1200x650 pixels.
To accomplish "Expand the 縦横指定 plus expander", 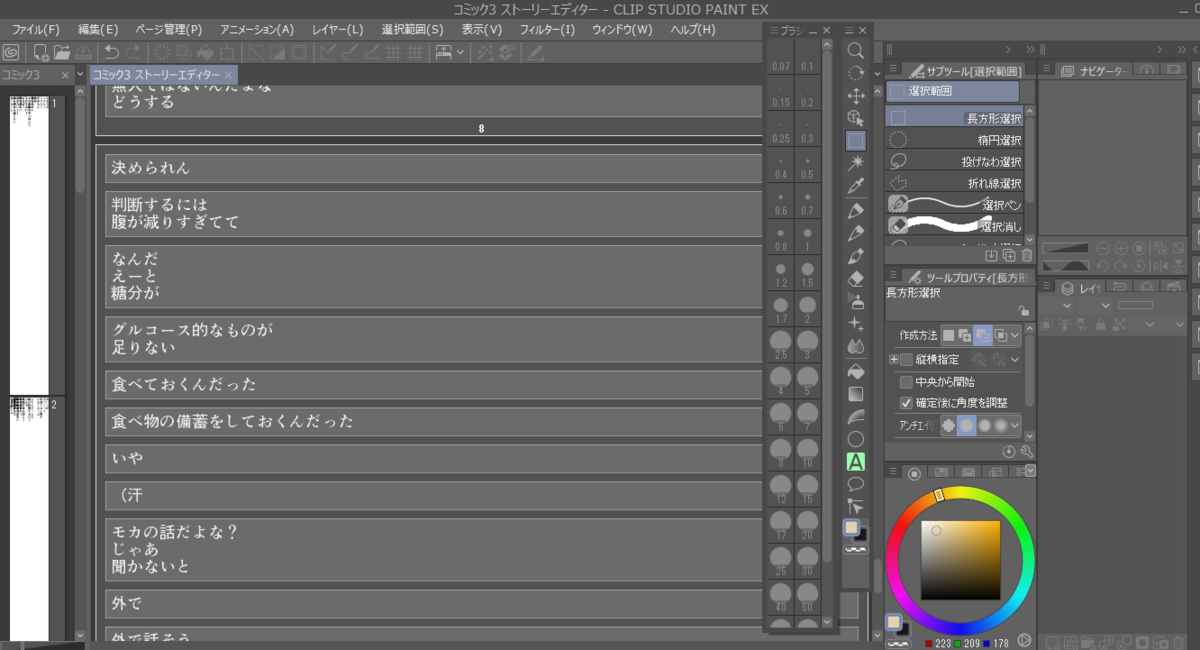I will click(894, 360).
